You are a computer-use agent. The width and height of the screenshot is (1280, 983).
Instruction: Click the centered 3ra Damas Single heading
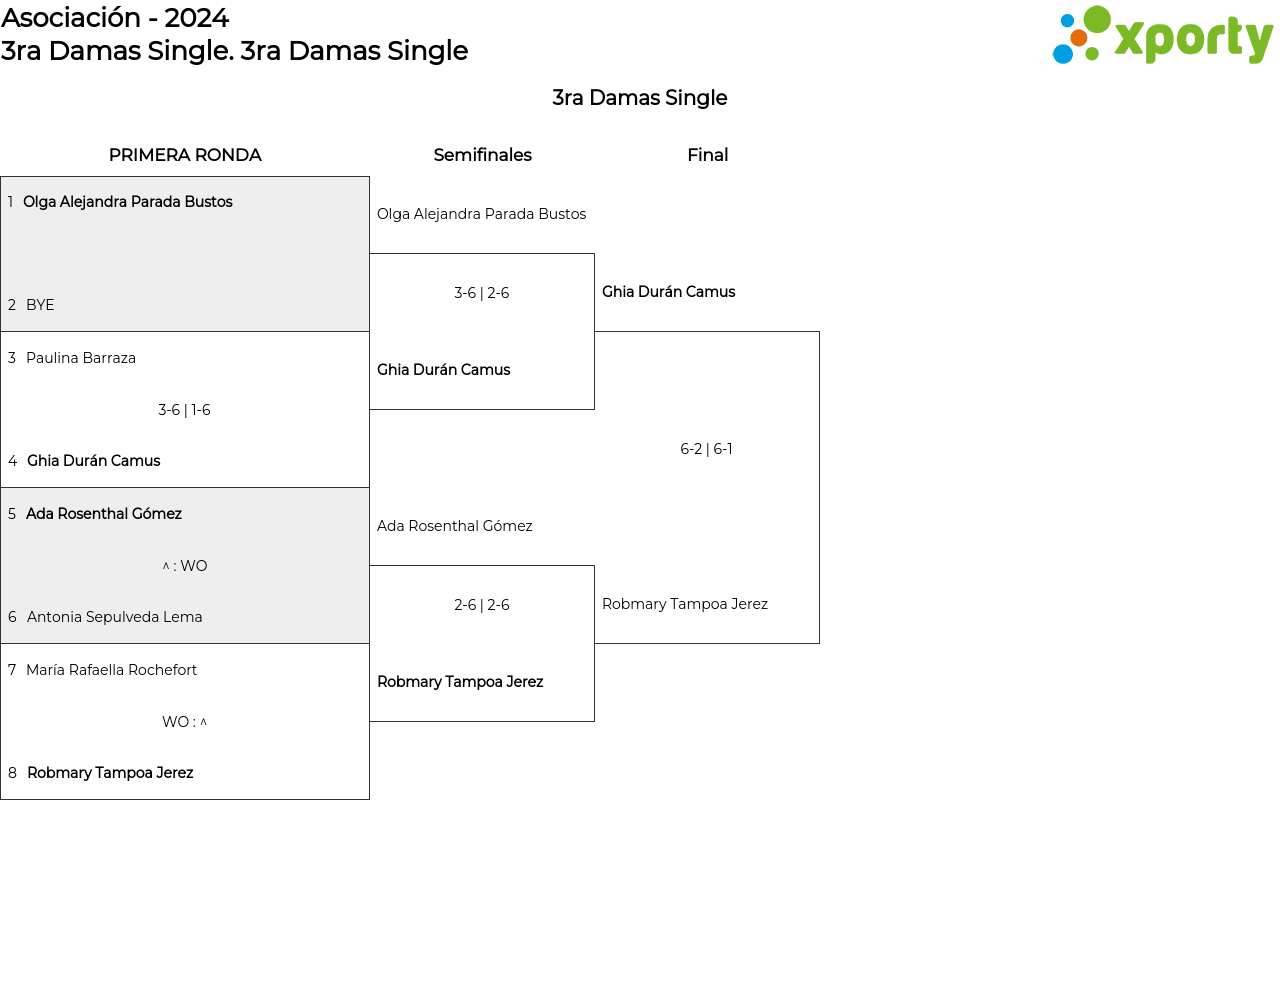point(640,98)
